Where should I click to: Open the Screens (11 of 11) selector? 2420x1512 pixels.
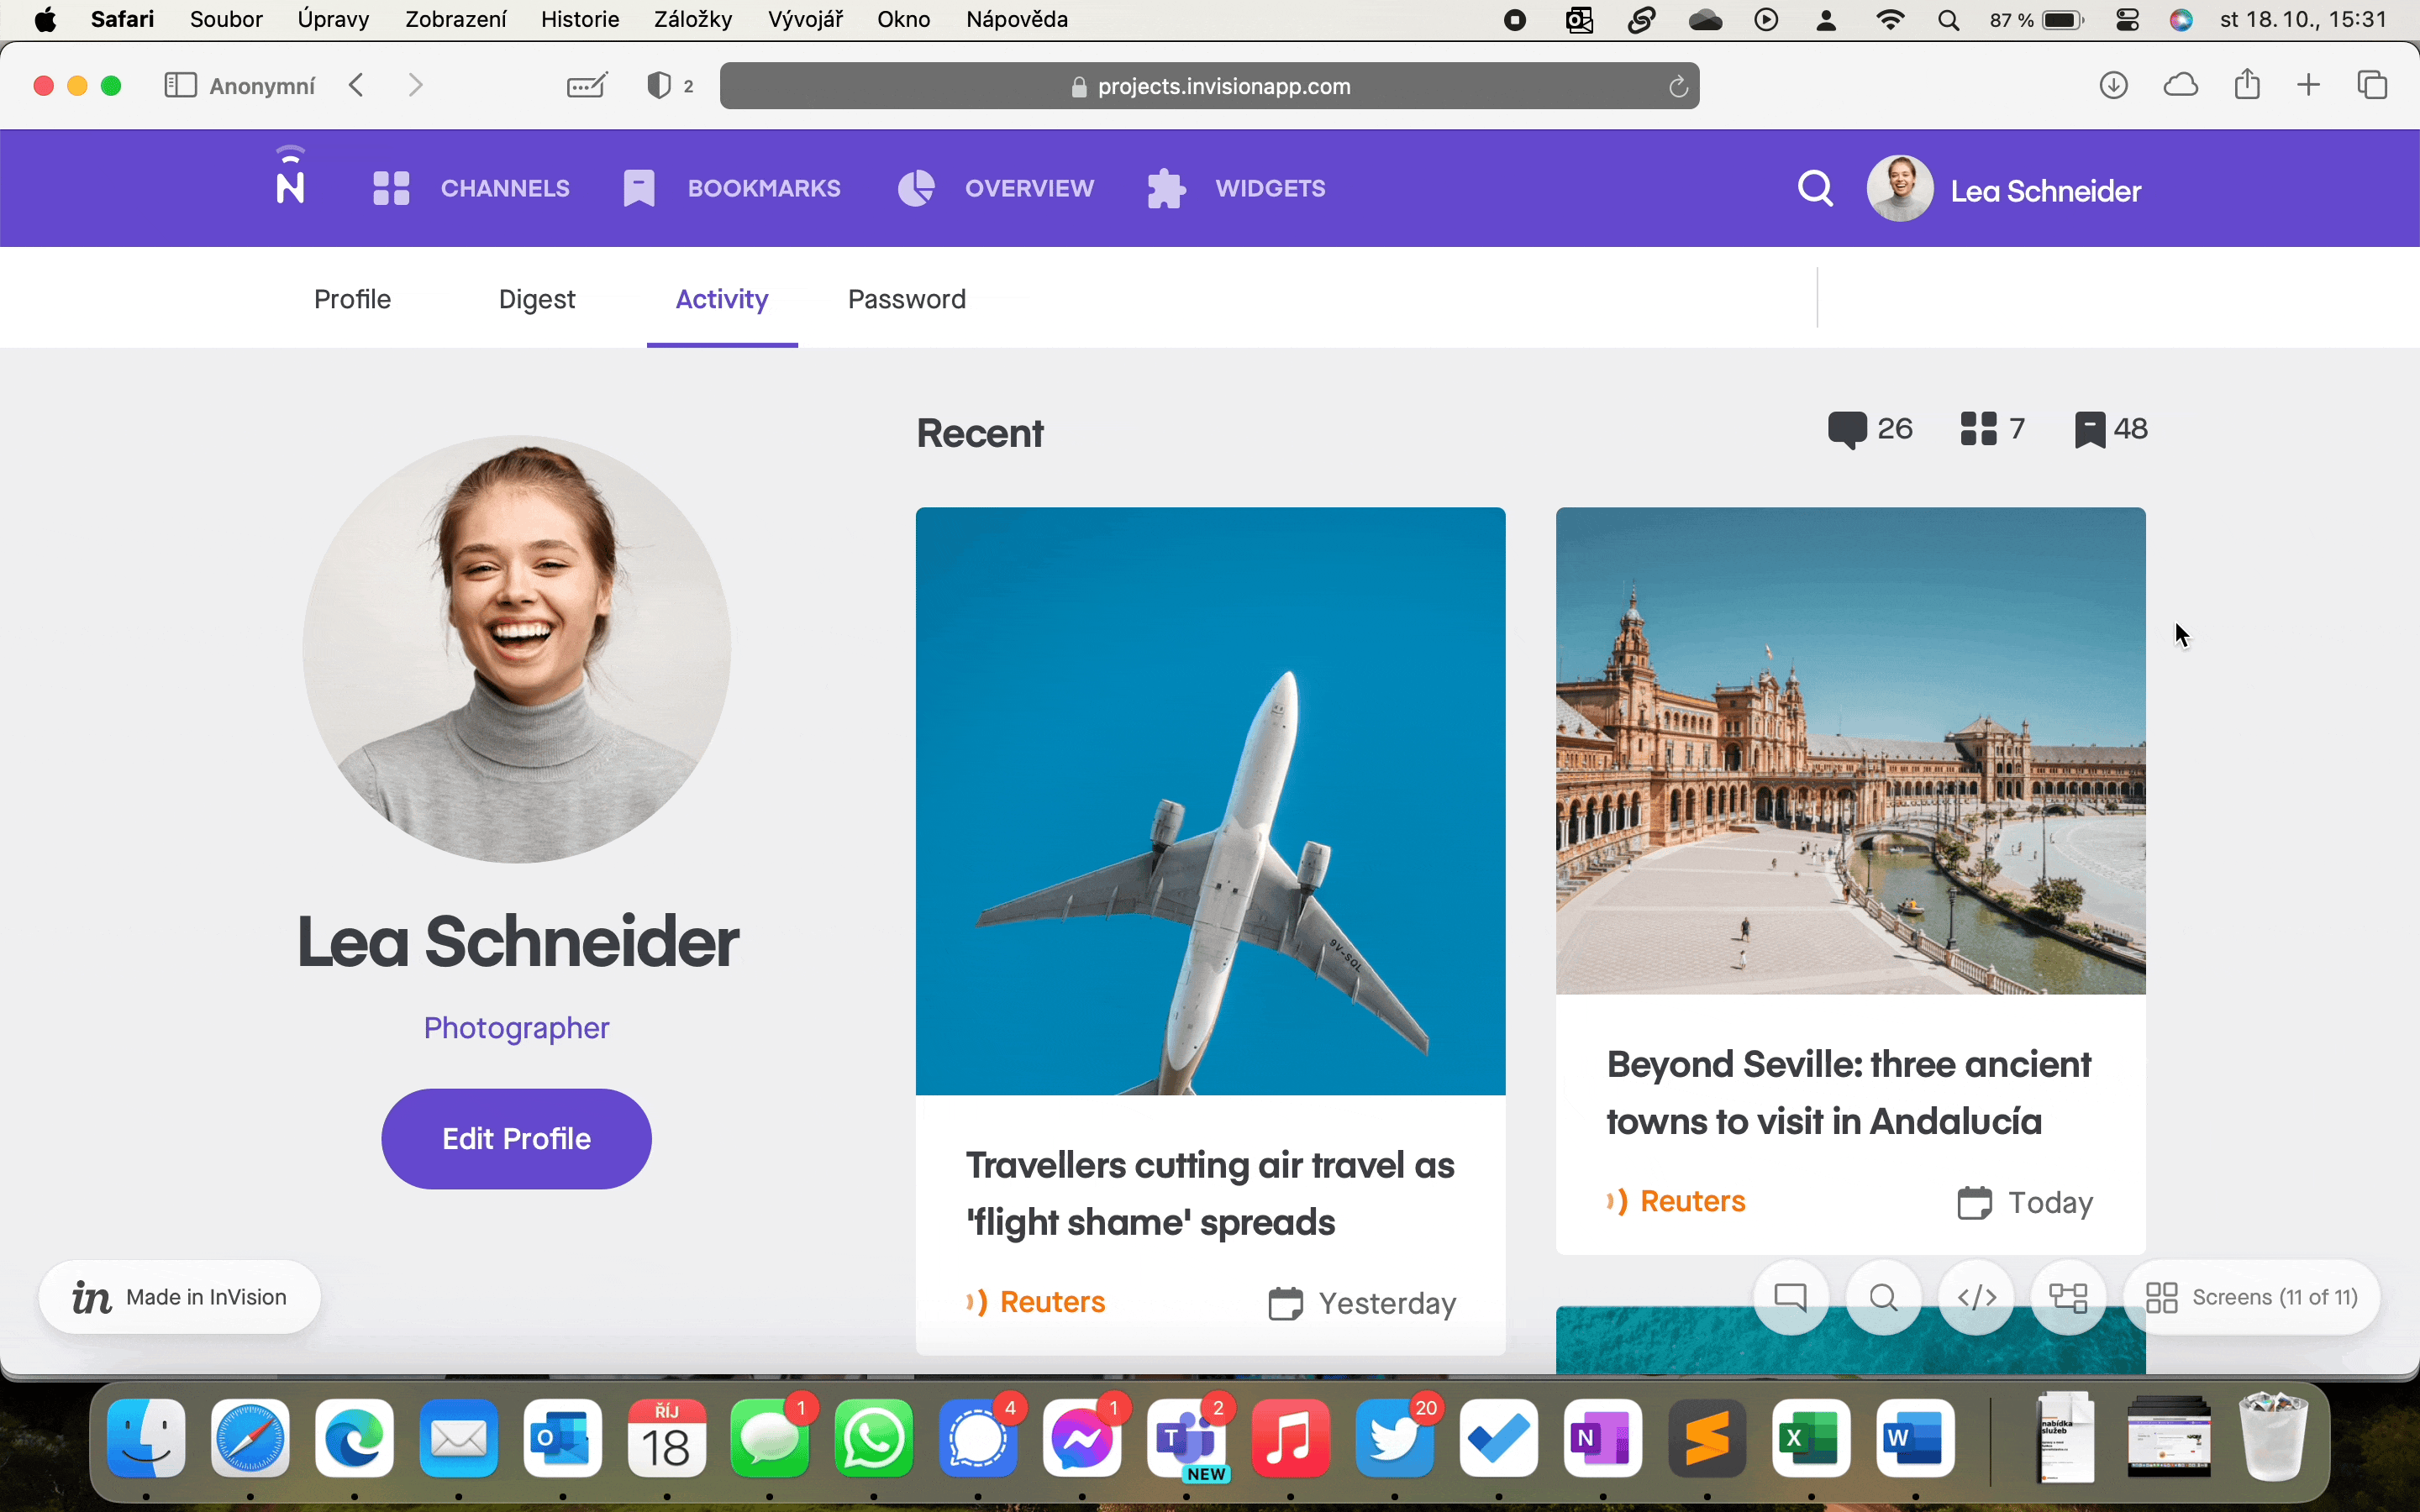2252,1297
